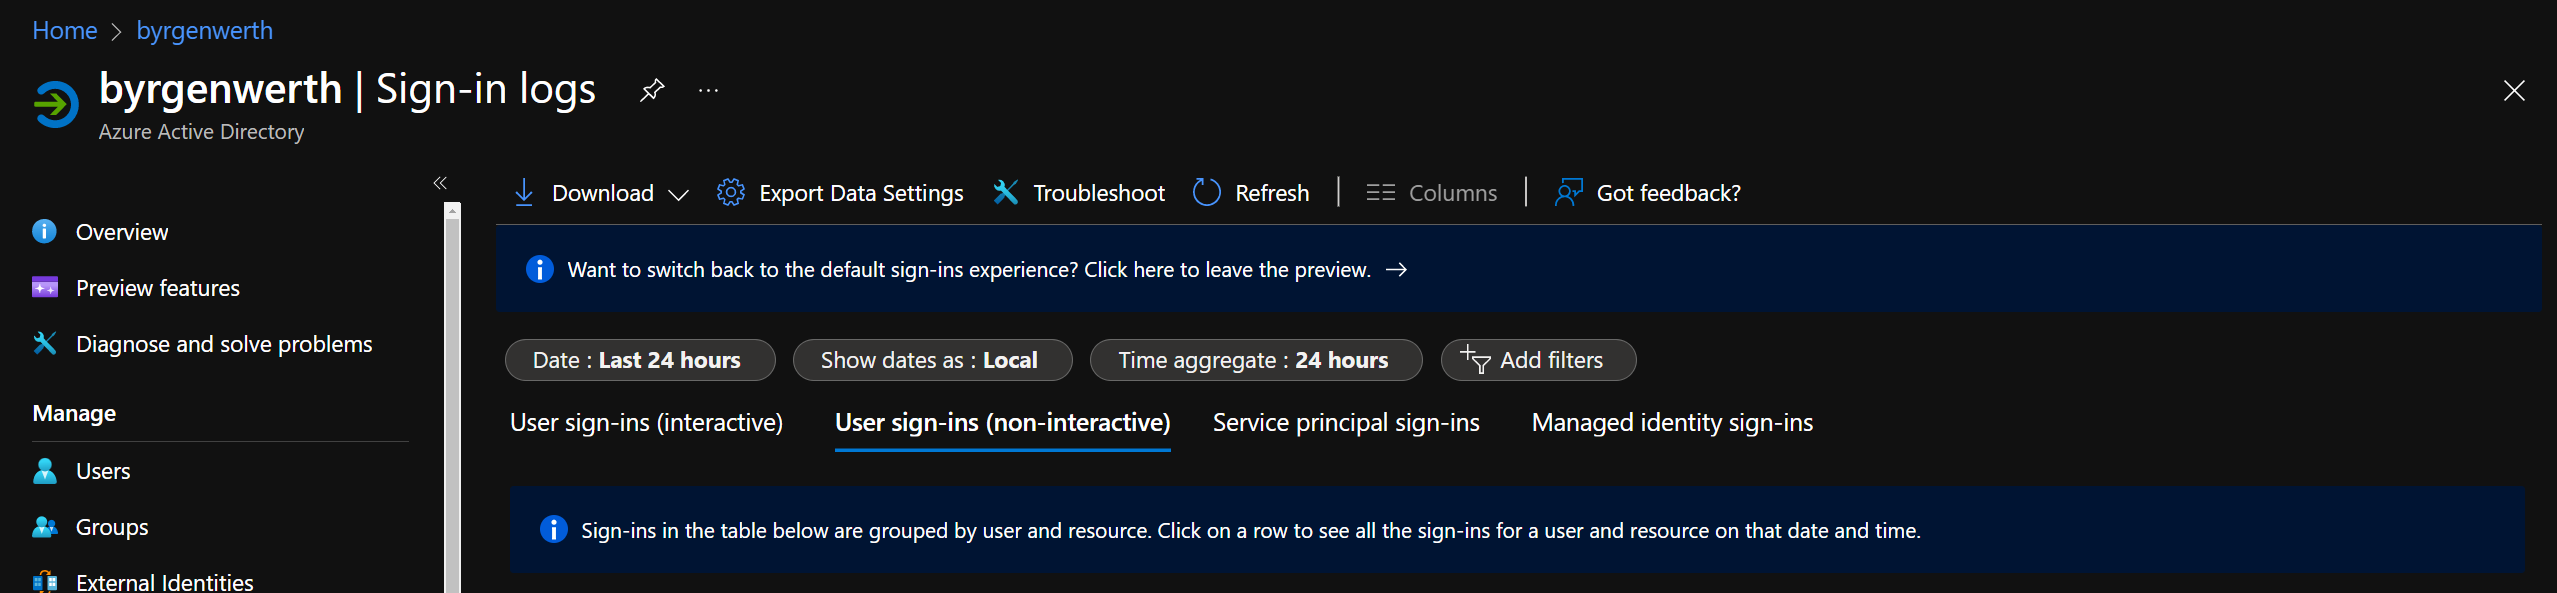Close the Sign-in logs blade
Image resolution: width=2557 pixels, height=593 pixels.
pos(2513,91)
